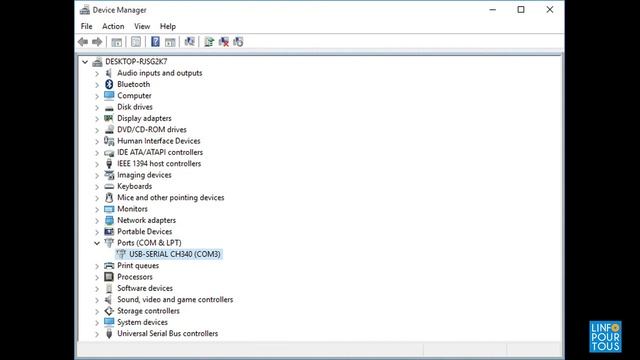
Task: Expand the IDE ATA/ATAPI controllers node
Action: pos(97,153)
